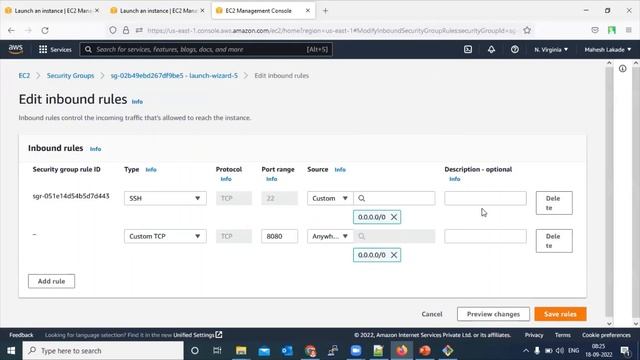Open the Windows Start menu
640x360 pixels.
point(11,351)
